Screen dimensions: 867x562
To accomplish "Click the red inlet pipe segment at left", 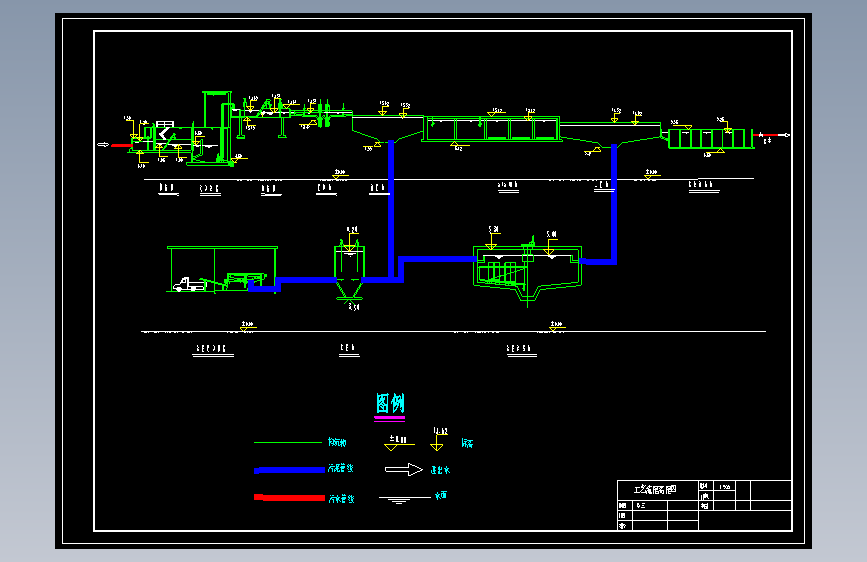I will (x=121, y=145).
